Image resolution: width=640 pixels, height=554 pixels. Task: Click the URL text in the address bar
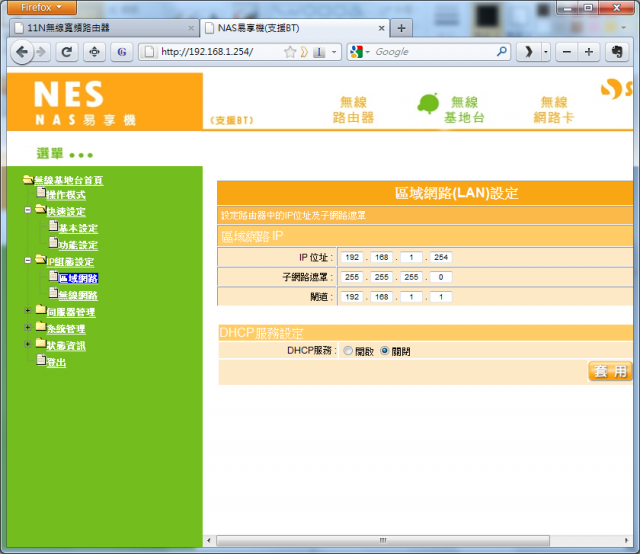pos(207,52)
